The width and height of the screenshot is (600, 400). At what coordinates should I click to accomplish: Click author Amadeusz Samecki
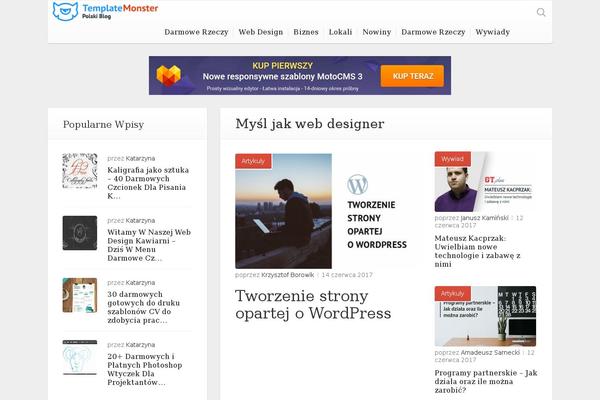coord(490,353)
